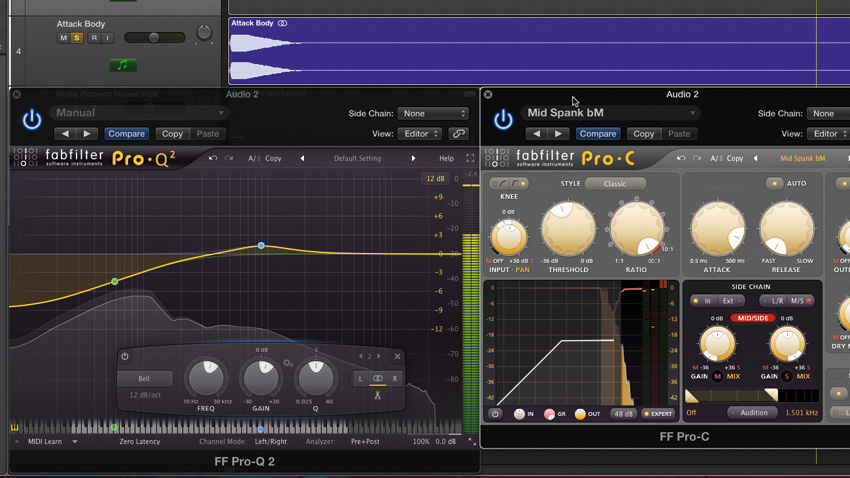This screenshot has width=850, height=478.
Task: Open View Editor dropdown in Pro-Q window
Action: pyautogui.click(x=420, y=134)
